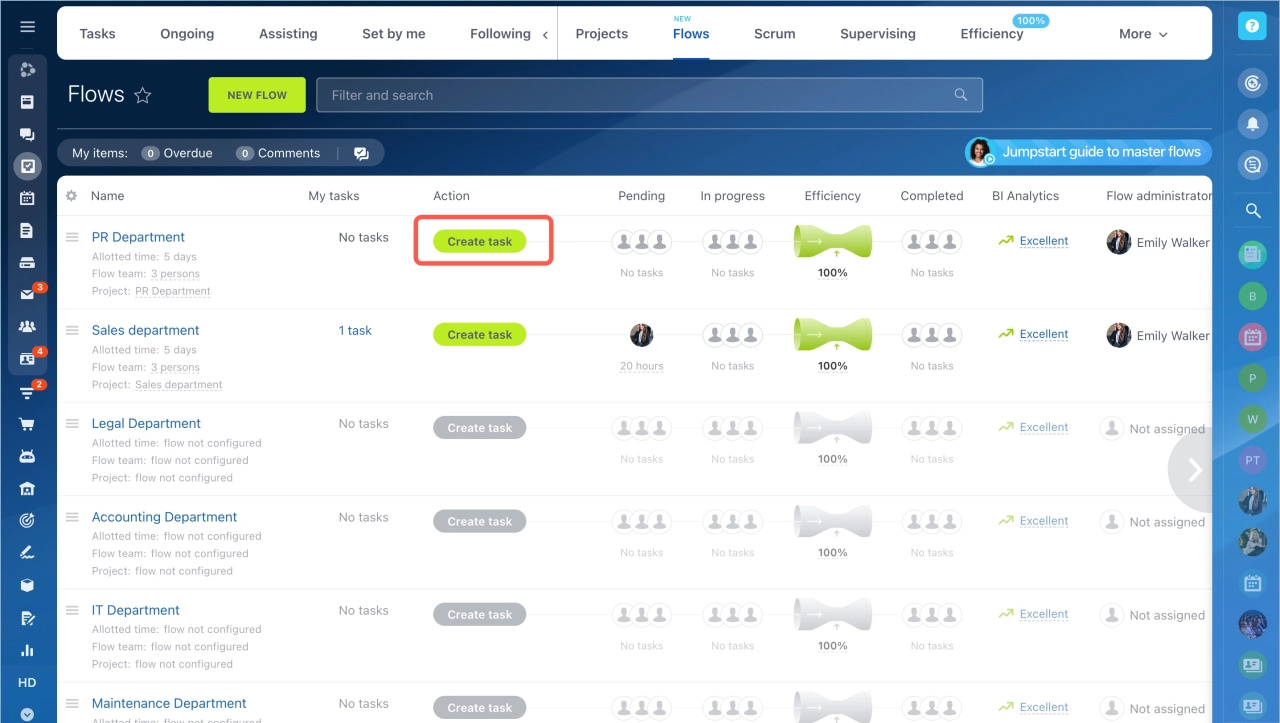Open the Projects tab
Screen dimensions: 1280x723
[x=602, y=34]
